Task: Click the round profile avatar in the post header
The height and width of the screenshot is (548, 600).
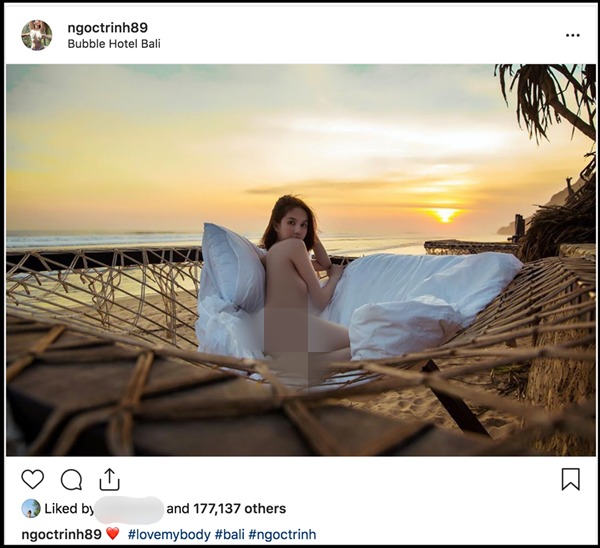Action: pos(37,35)
